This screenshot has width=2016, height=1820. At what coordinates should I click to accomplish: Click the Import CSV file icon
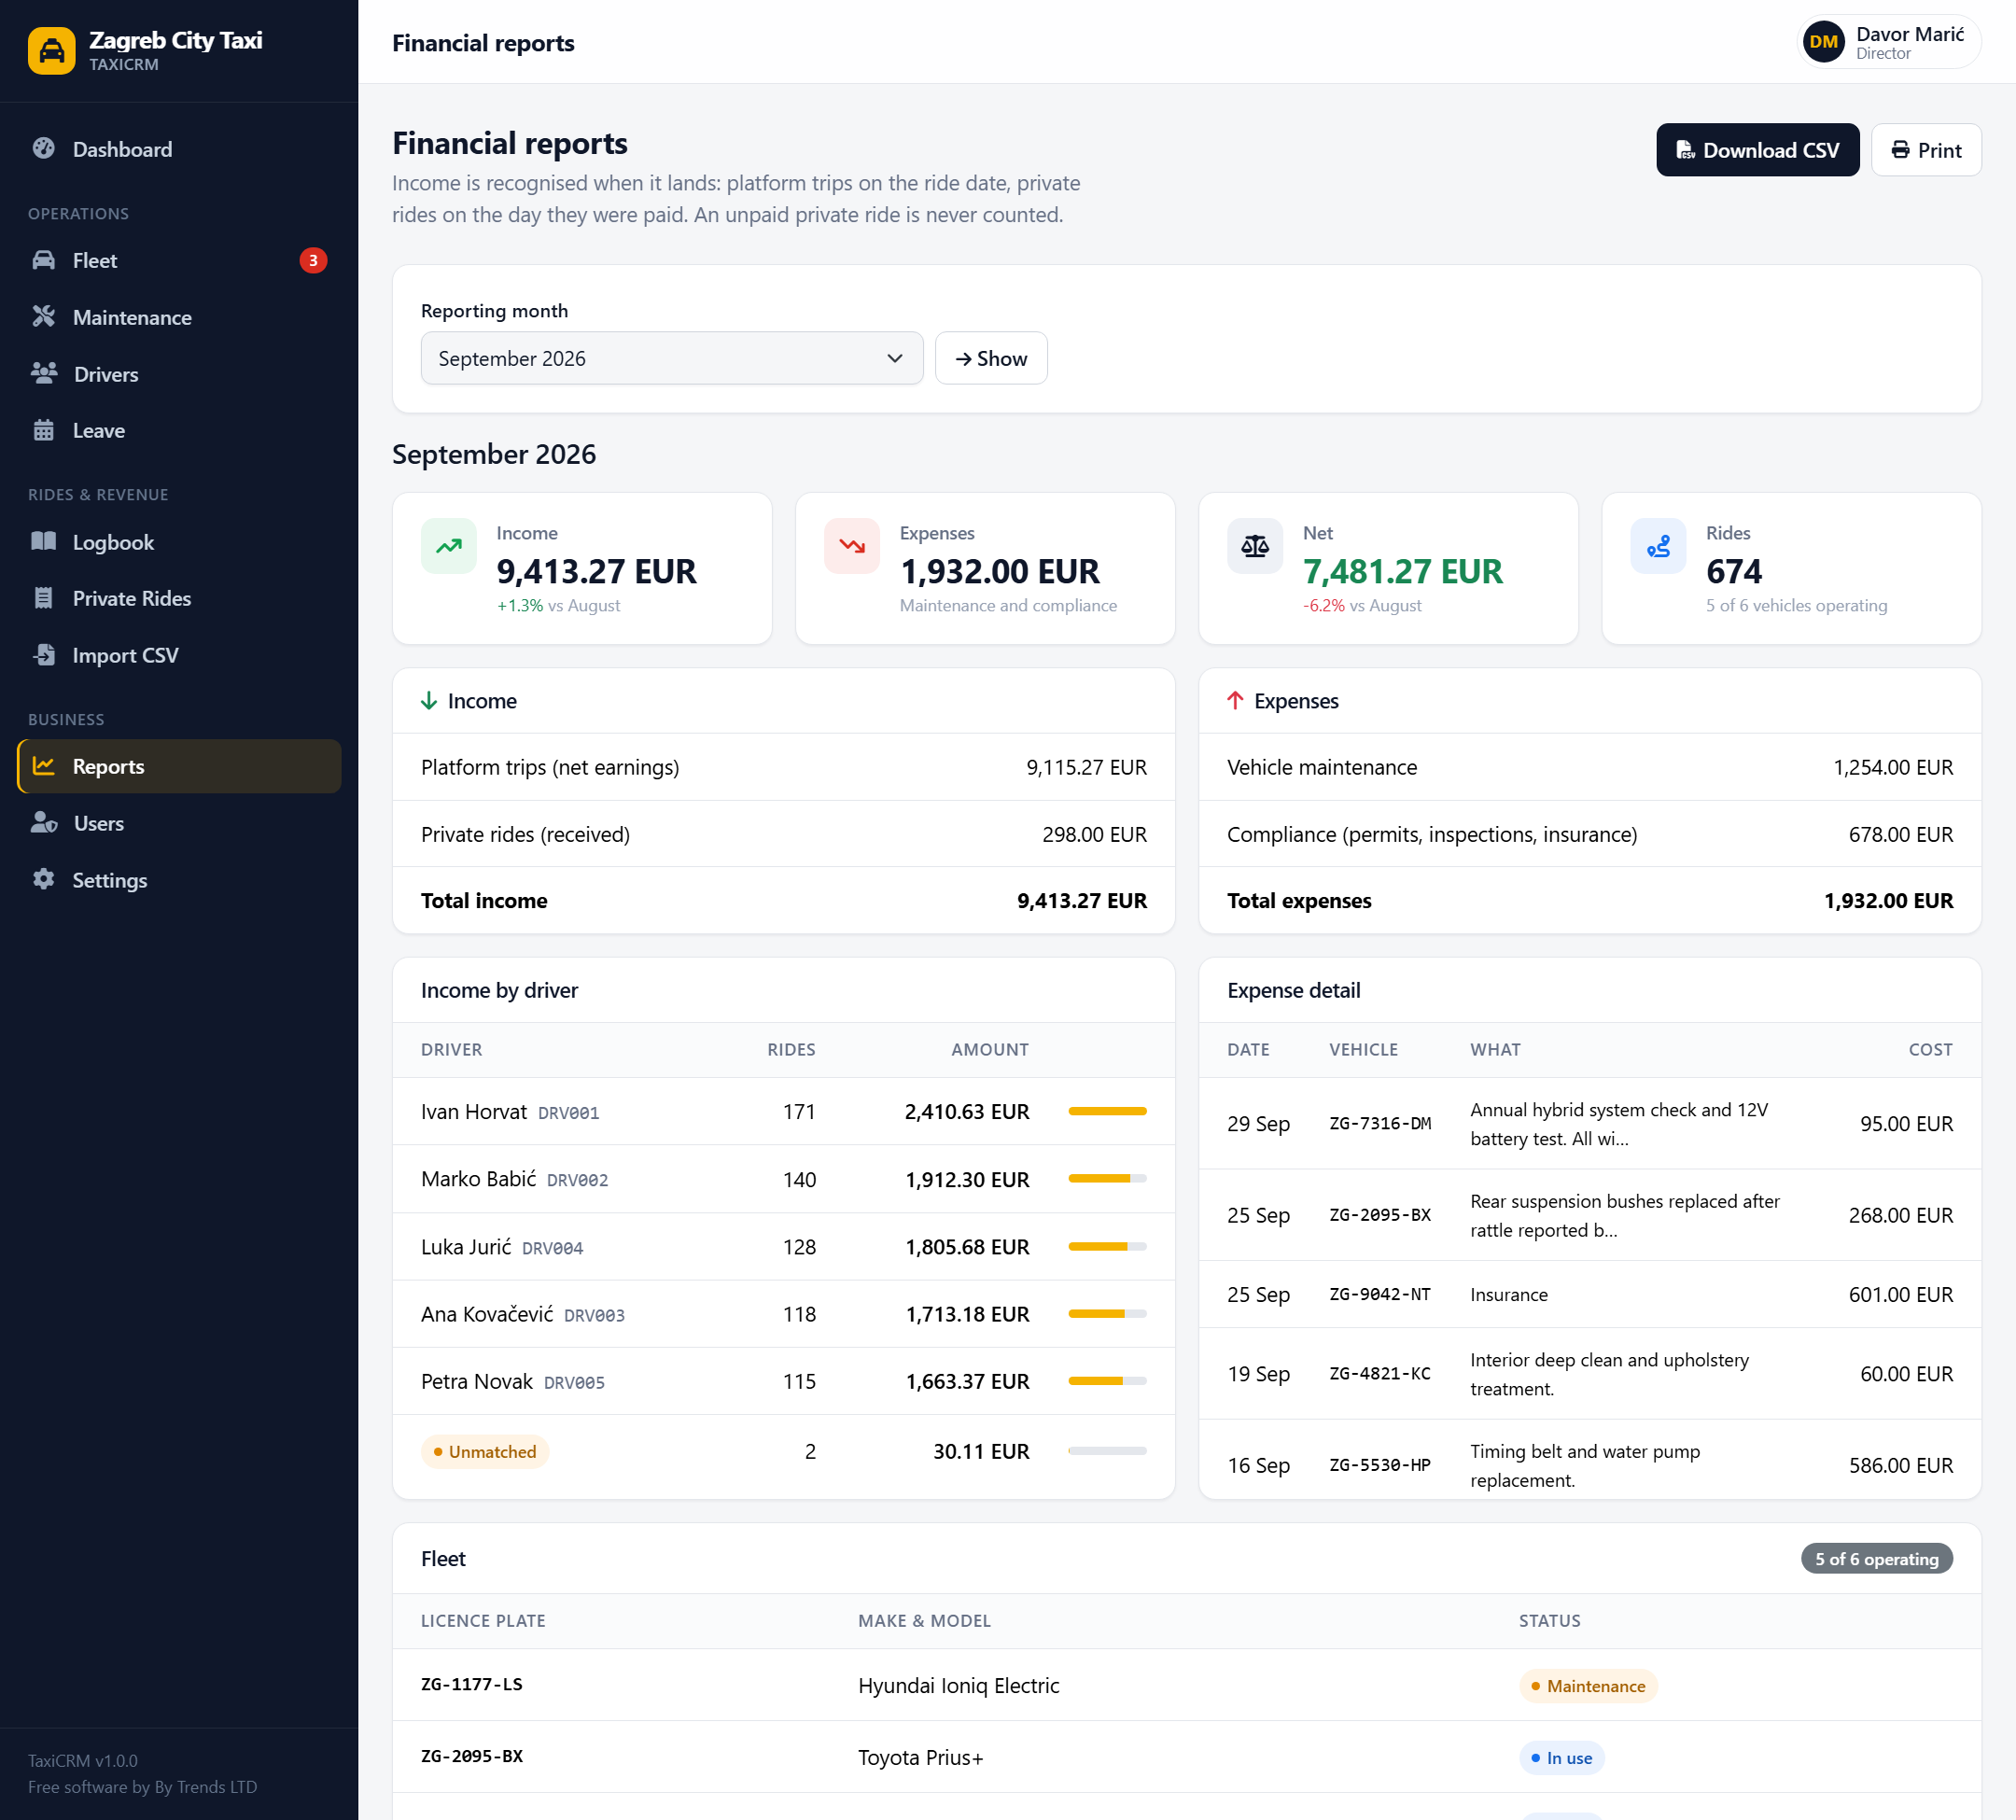click(x=44, y=655)
